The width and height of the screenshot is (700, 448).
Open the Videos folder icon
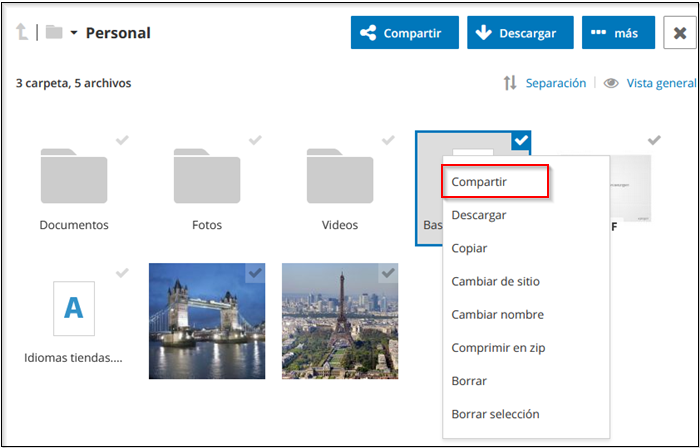[x=340, y=176]
